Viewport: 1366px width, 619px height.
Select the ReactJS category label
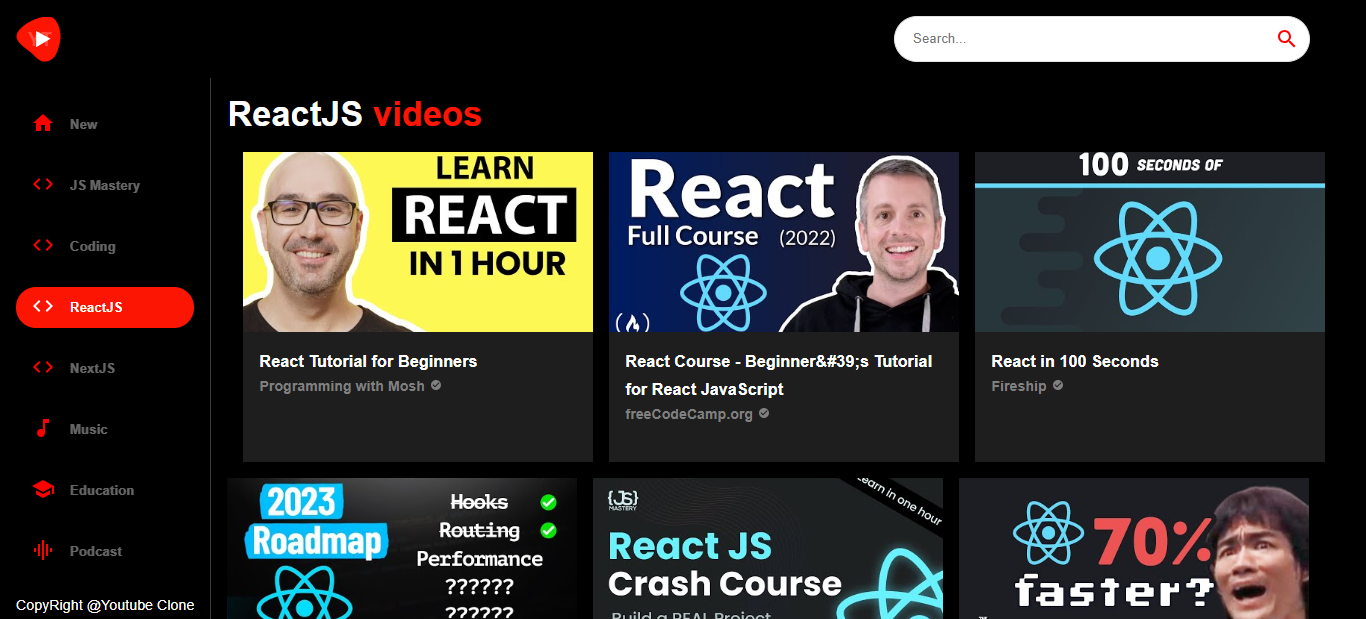[x=96, y=307]
